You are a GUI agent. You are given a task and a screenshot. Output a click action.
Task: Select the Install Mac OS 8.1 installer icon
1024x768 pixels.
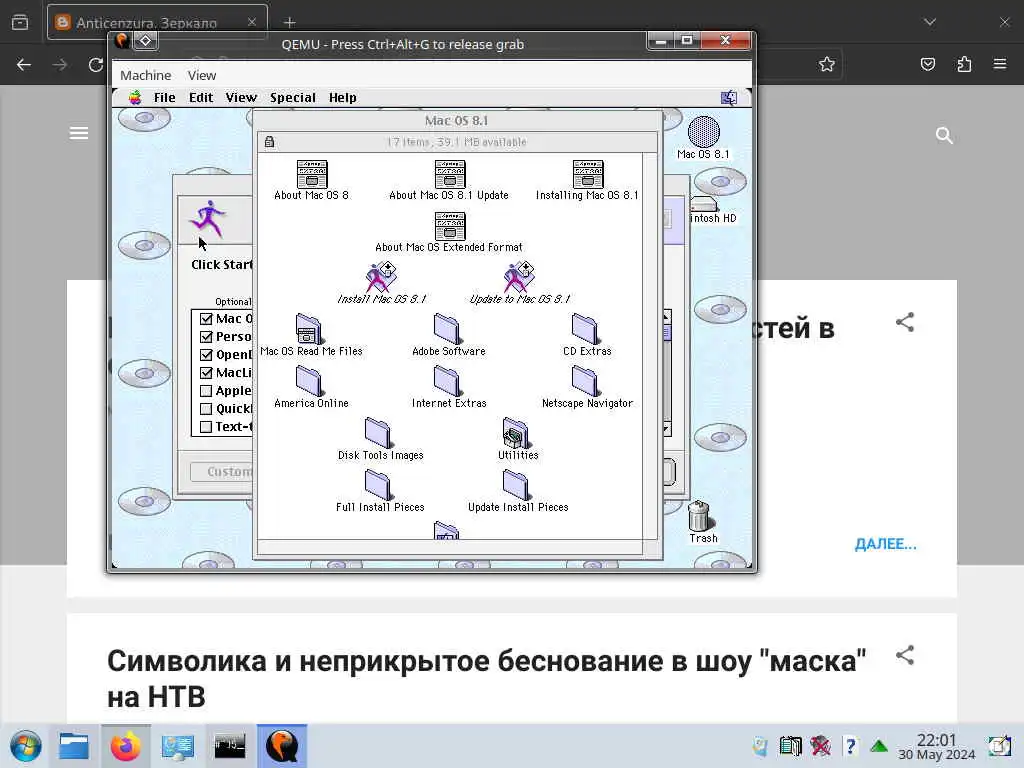[x=381, y=278]
